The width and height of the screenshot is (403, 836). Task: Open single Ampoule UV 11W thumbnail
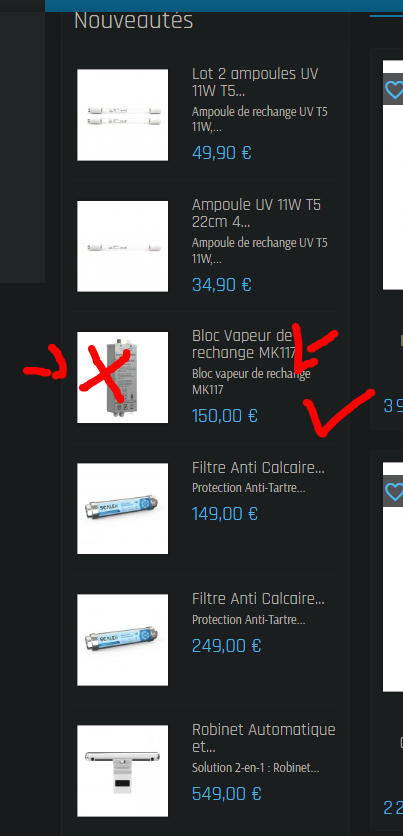click(x=123, y=246)
